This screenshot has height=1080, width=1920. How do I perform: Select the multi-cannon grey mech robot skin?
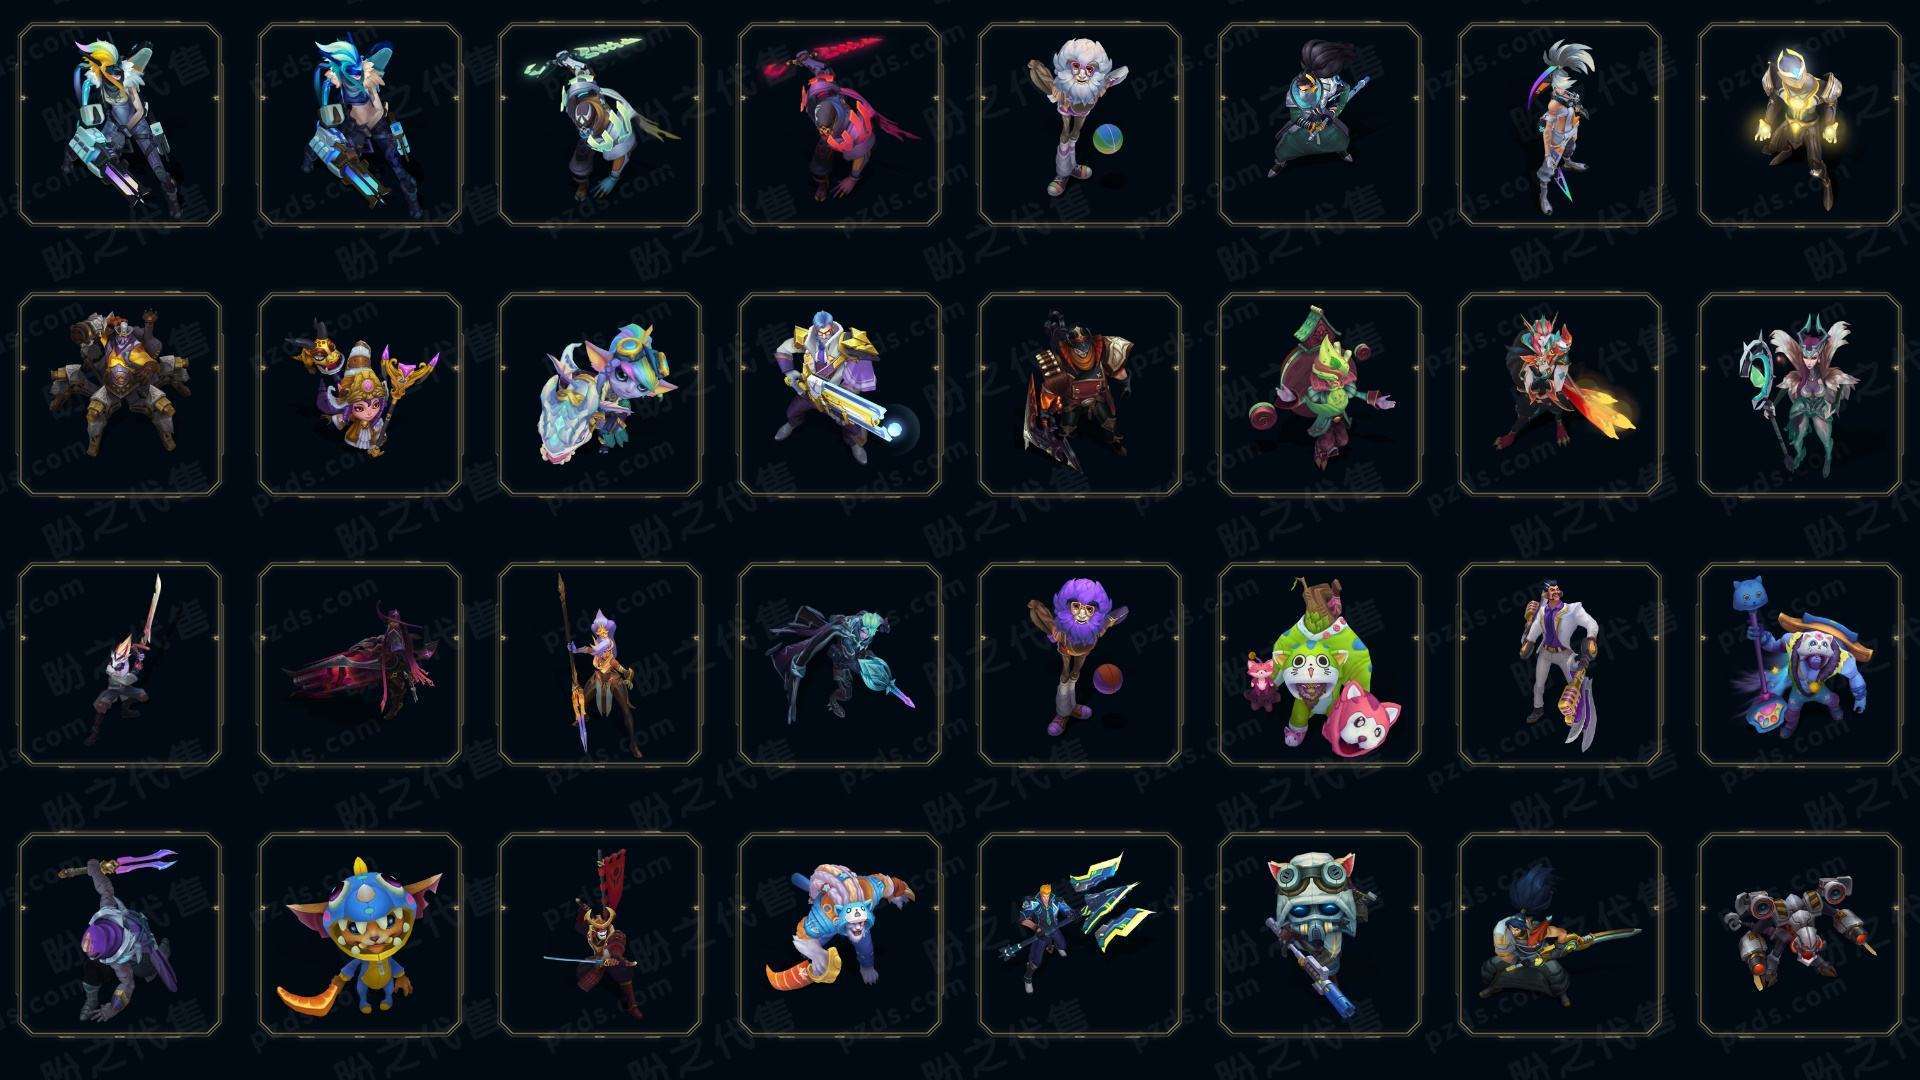tap(1799, 935)
